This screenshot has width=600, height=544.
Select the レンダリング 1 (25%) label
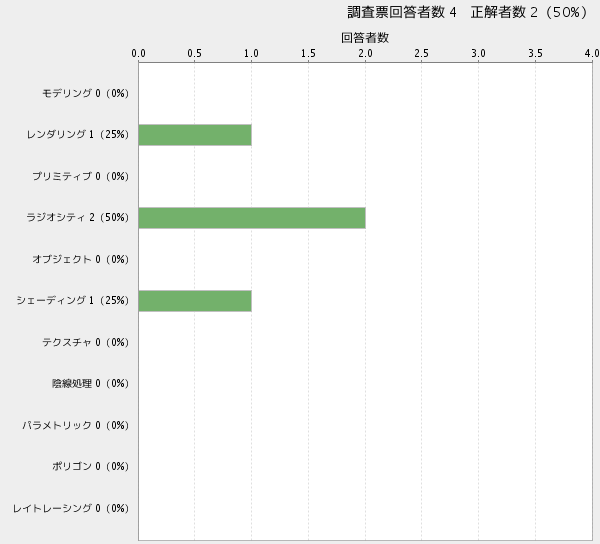click(78, 135)
